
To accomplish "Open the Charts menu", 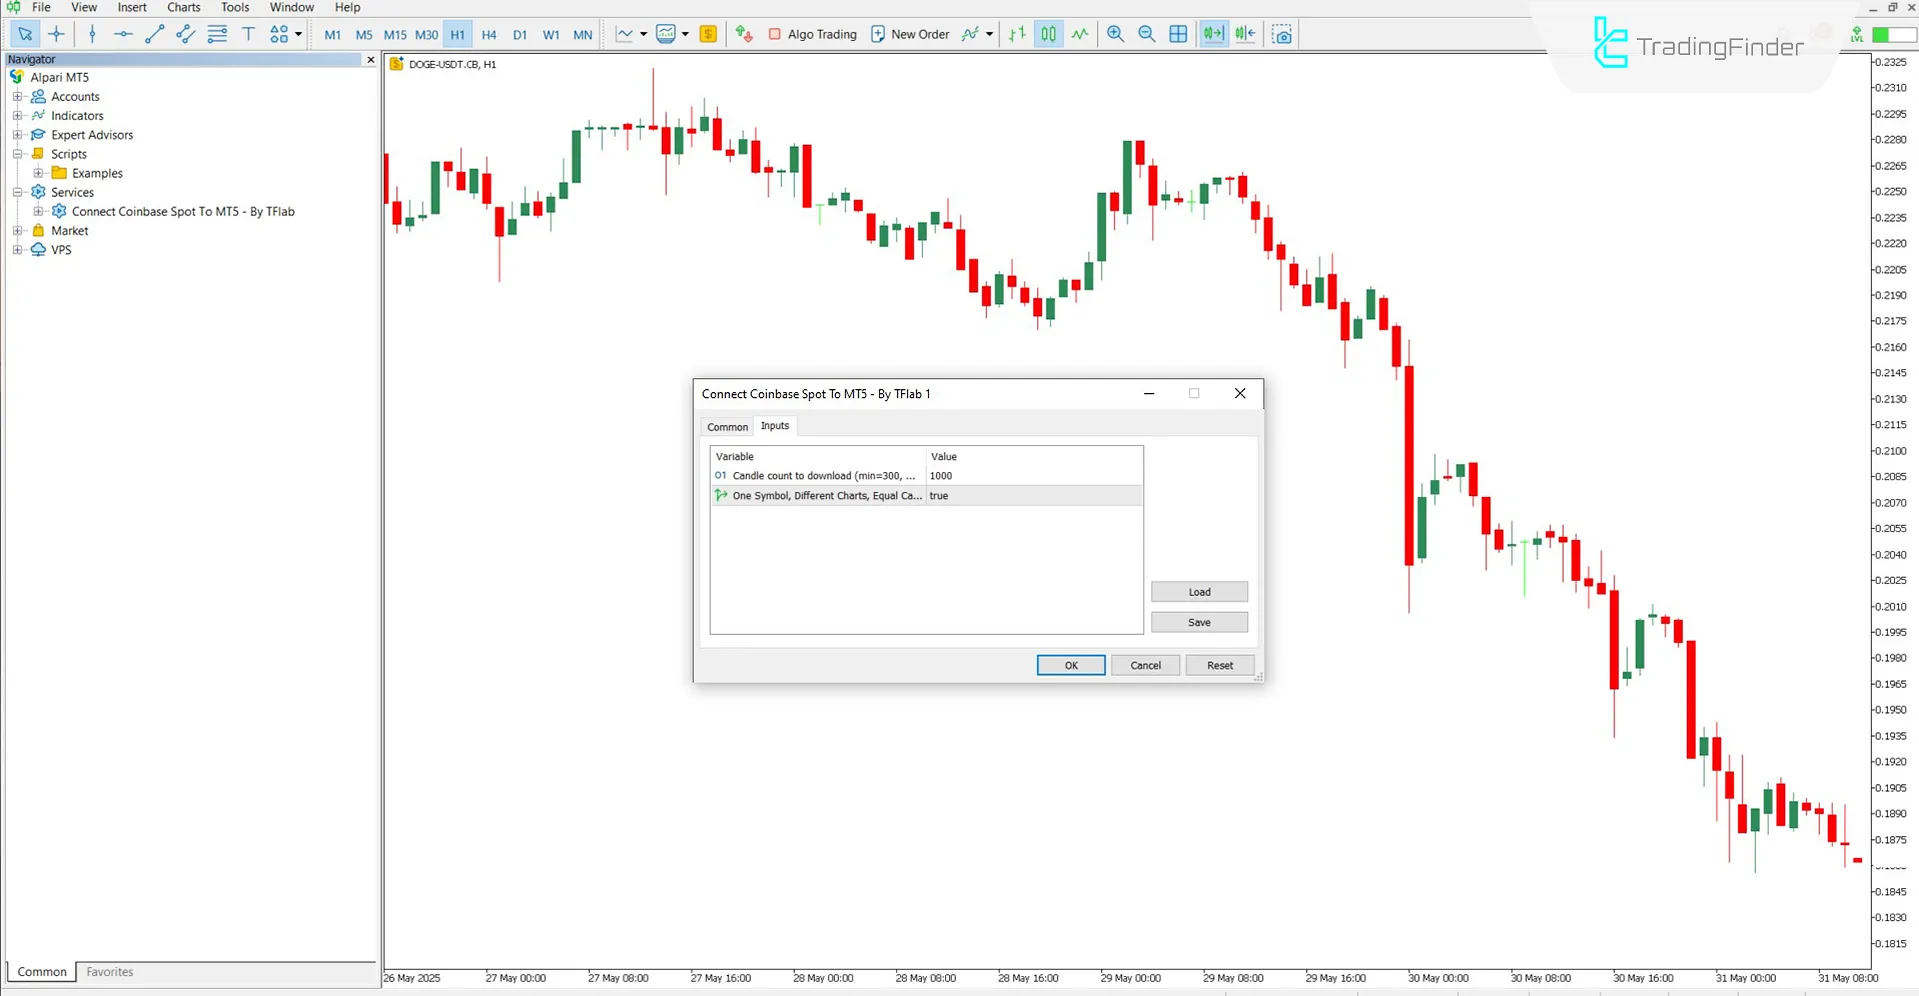I will 183,8.
